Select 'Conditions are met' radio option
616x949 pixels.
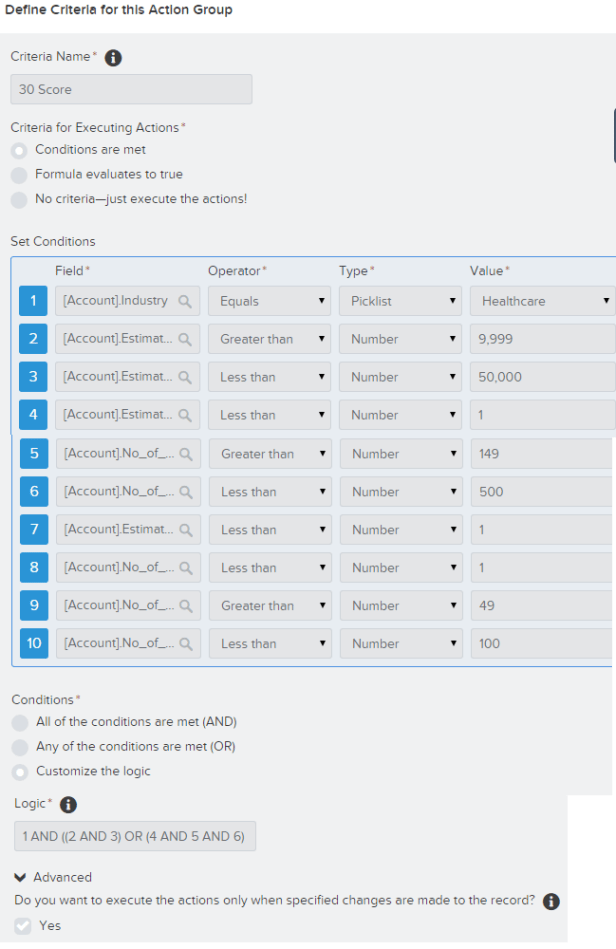19,150
